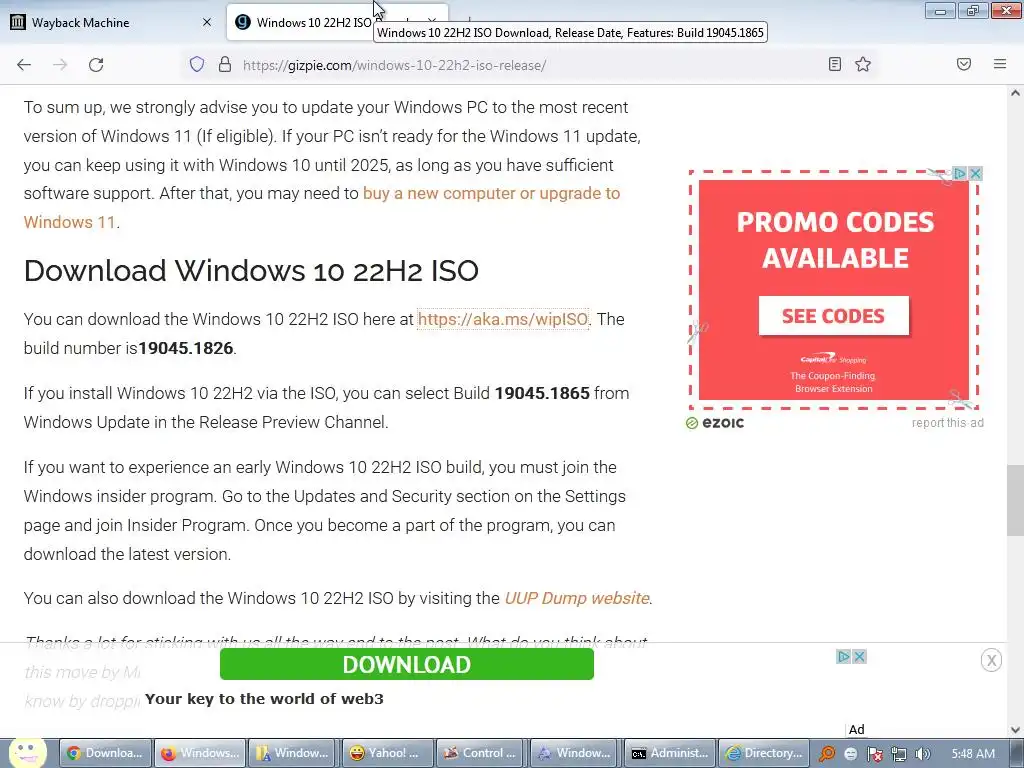
Task: Click green DOWNLOAD button
Action: click(407, 664)
